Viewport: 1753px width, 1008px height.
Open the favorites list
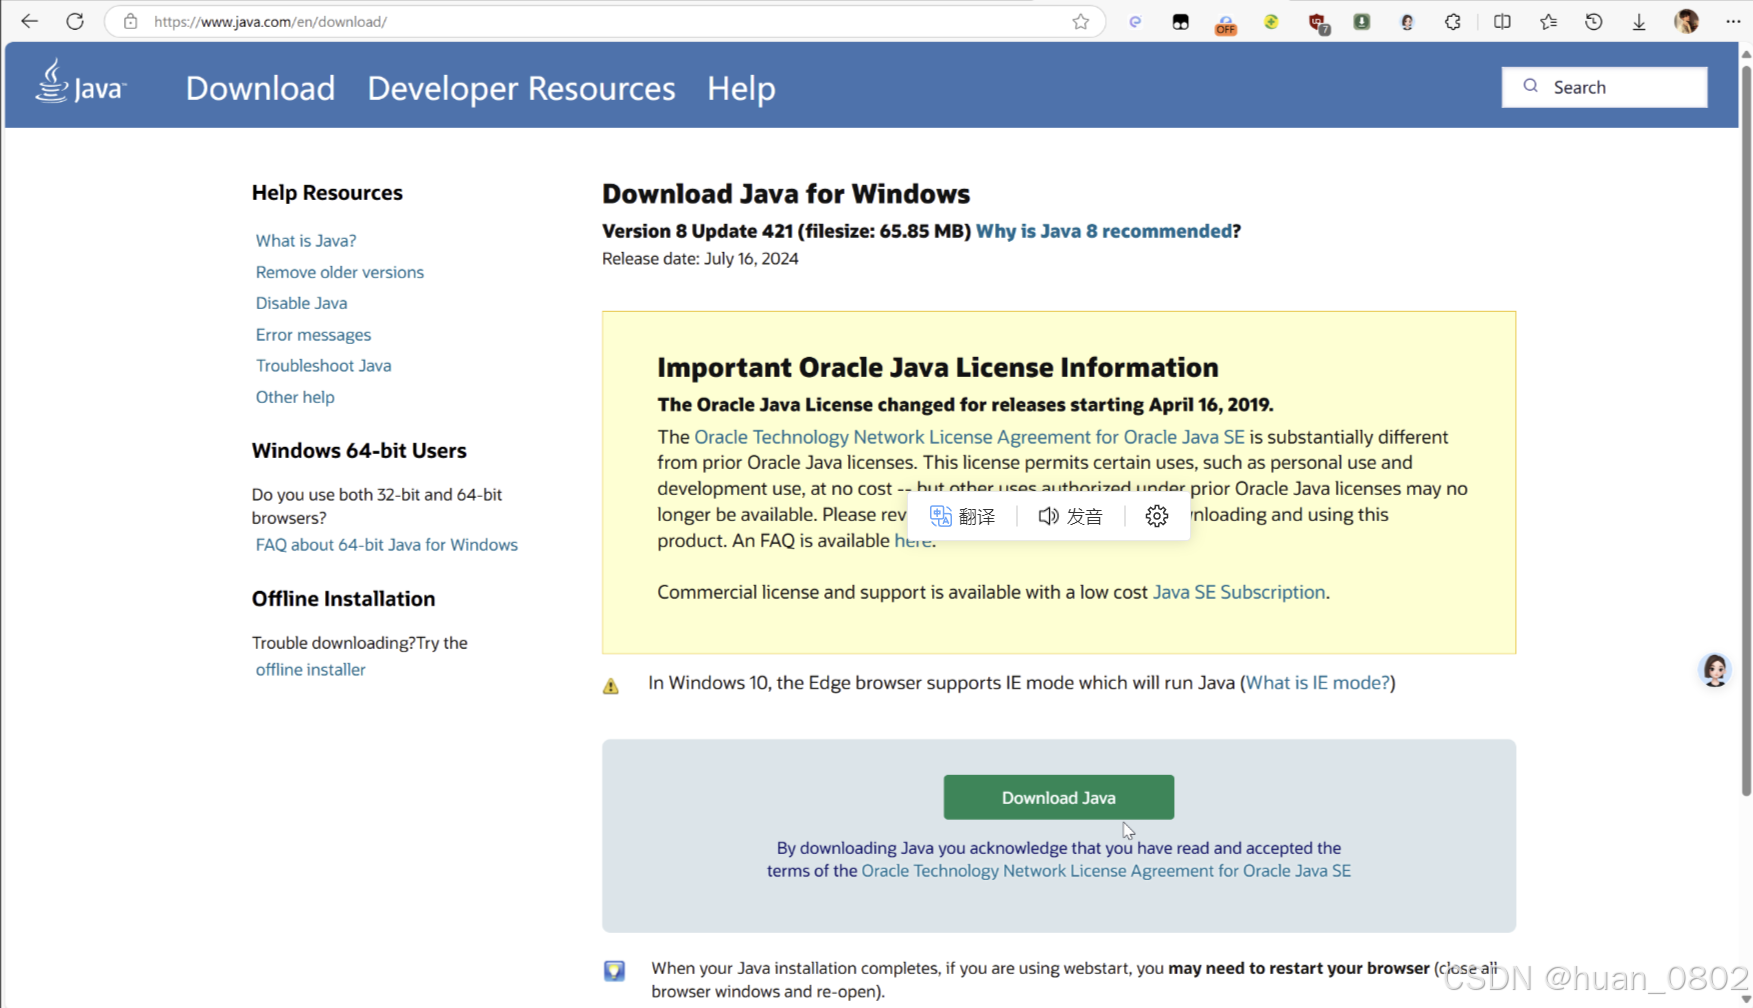[1548, 21]
